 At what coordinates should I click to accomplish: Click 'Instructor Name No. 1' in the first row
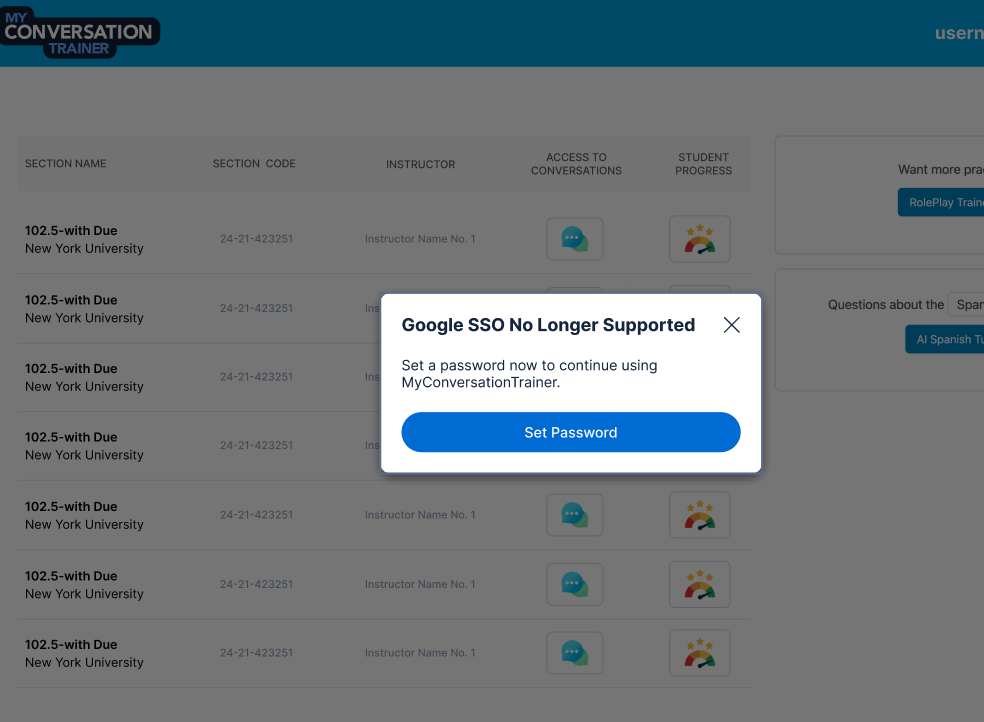(x=420, y=239)
